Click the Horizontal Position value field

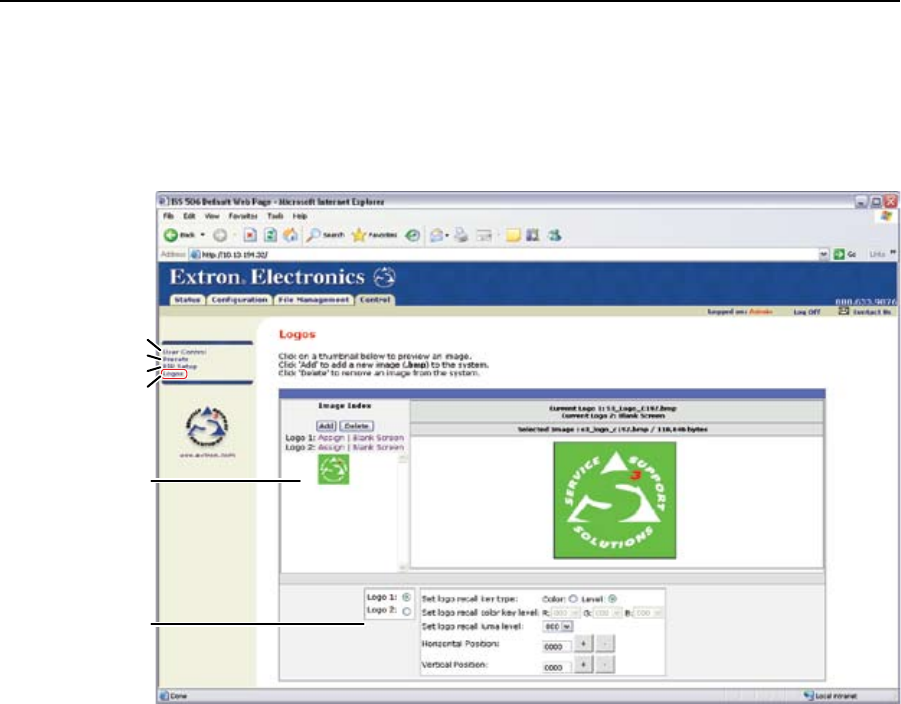pos(556,647)
